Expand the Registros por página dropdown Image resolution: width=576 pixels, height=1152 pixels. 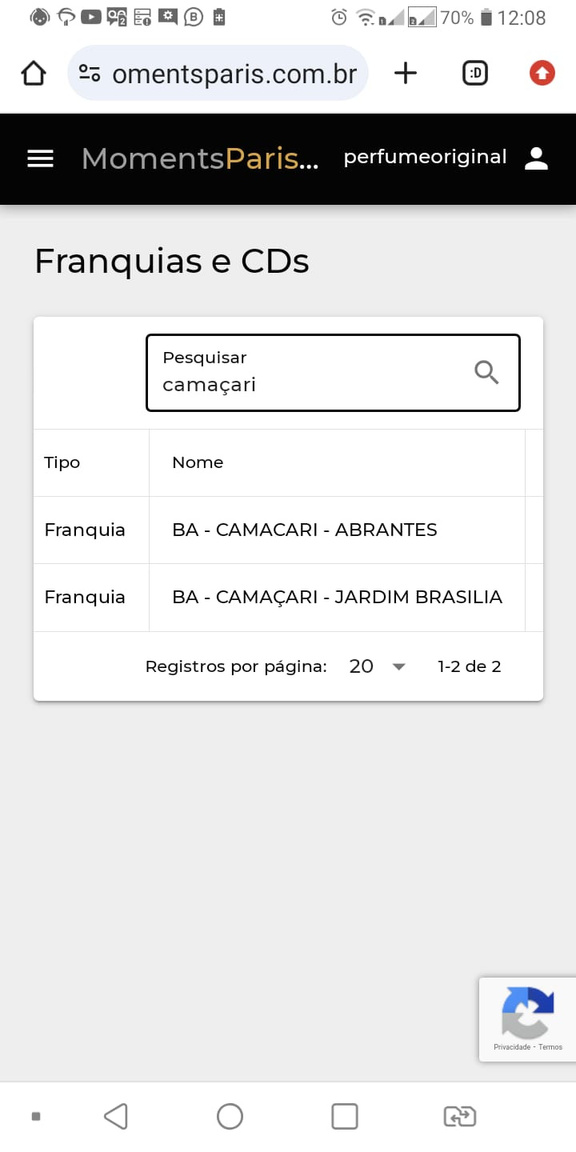pyautogui.click(x=377, y=666)
